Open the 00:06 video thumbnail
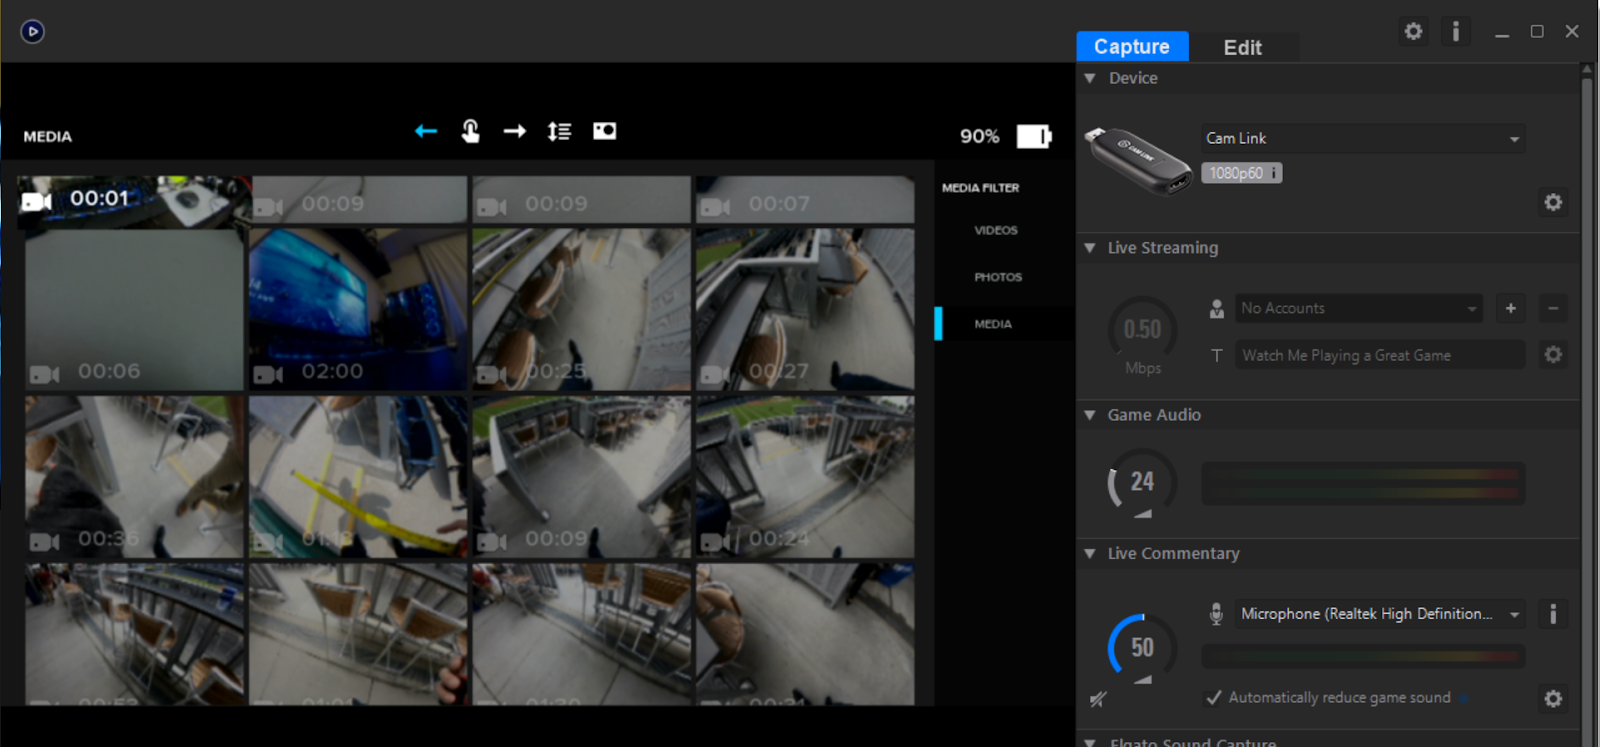Screen dimensions: 1600x747 click(134, 309)
